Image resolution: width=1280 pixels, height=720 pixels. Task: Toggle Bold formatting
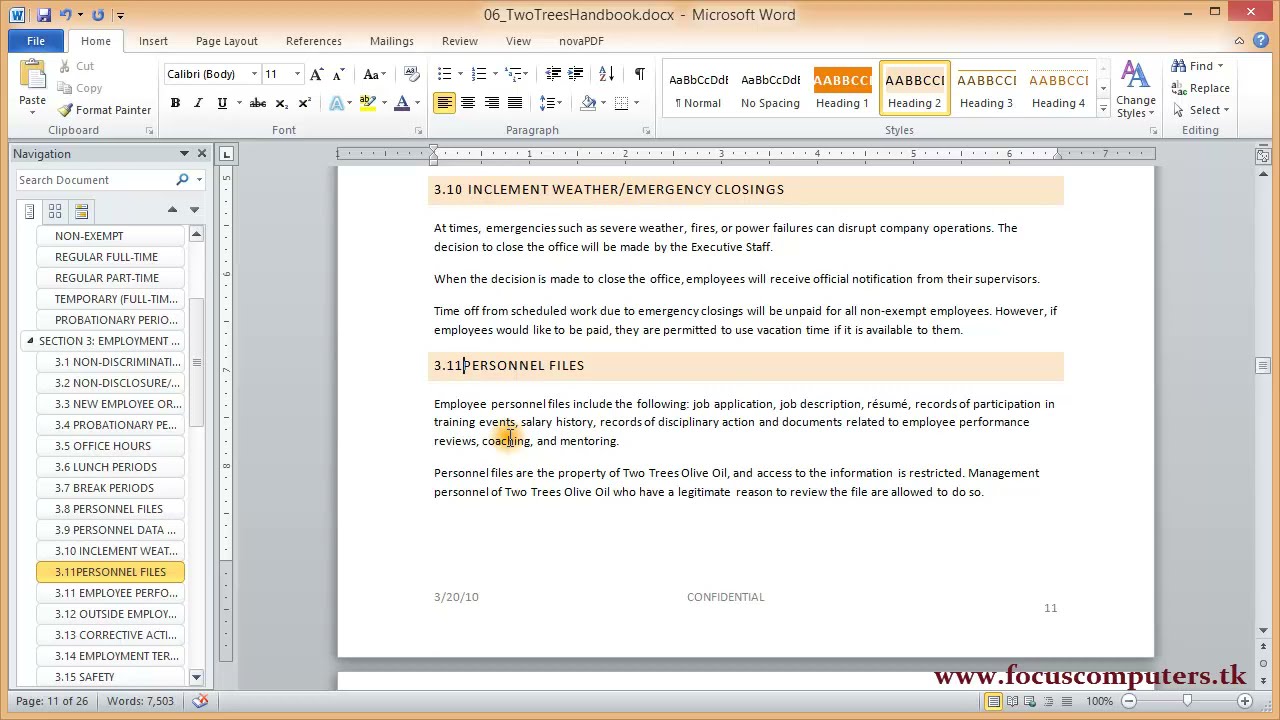(175, 103)
